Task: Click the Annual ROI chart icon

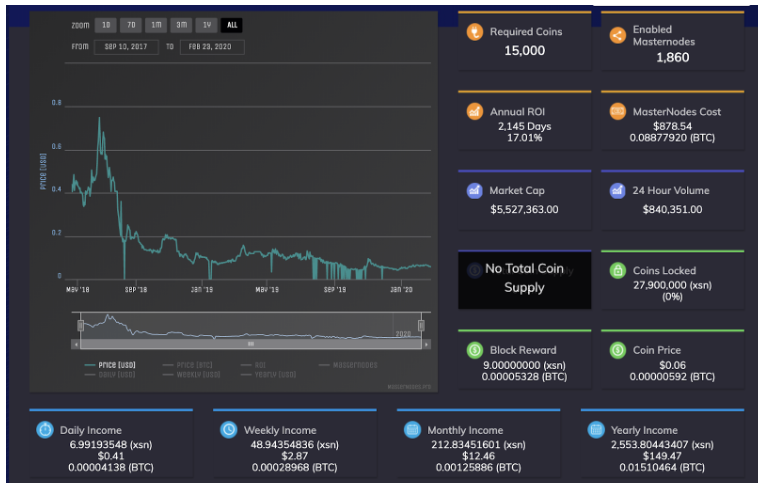Action: pos(474,111)
